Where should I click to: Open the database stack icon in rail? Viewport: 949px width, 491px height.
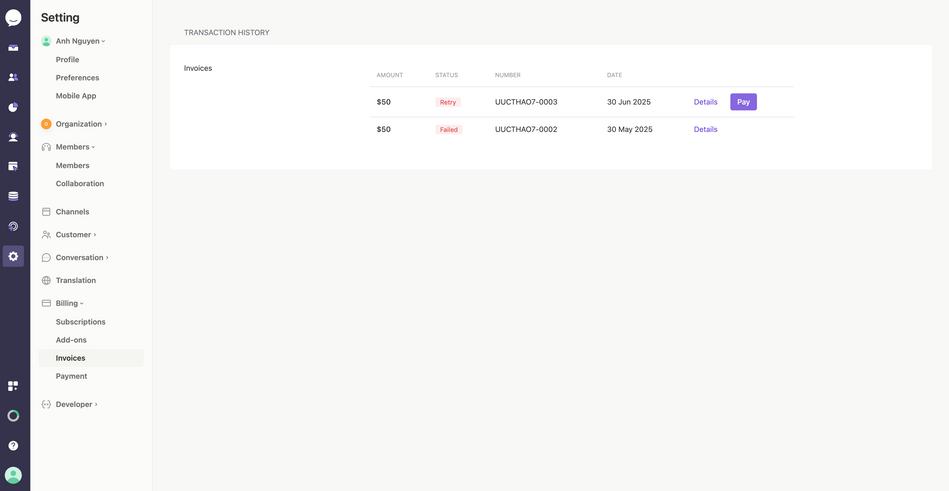[13, 196]
